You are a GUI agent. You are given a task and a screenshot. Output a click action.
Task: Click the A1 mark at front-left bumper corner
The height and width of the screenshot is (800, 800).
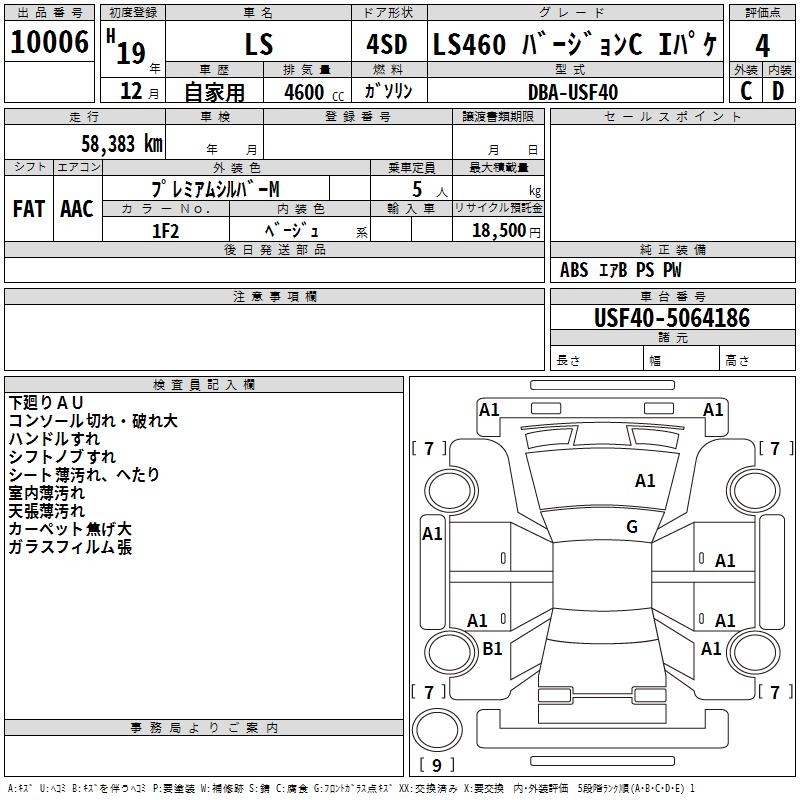pos(489,410)
